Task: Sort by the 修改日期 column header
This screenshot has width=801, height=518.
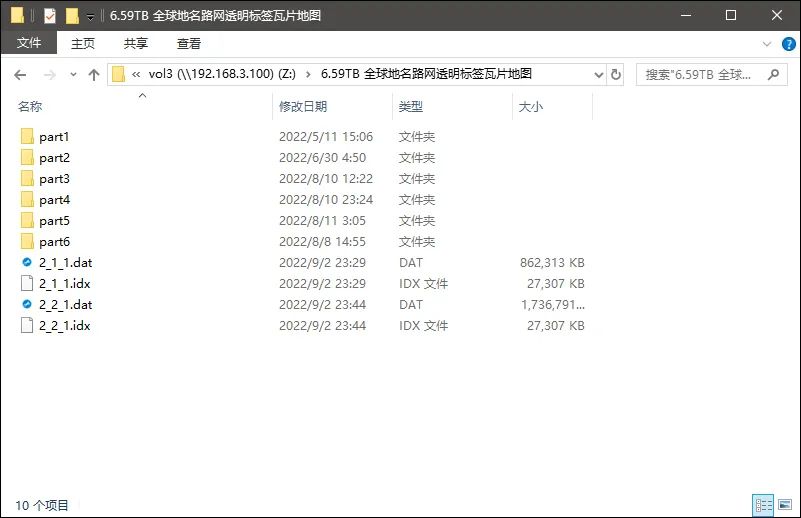Action: pos(303,106)
